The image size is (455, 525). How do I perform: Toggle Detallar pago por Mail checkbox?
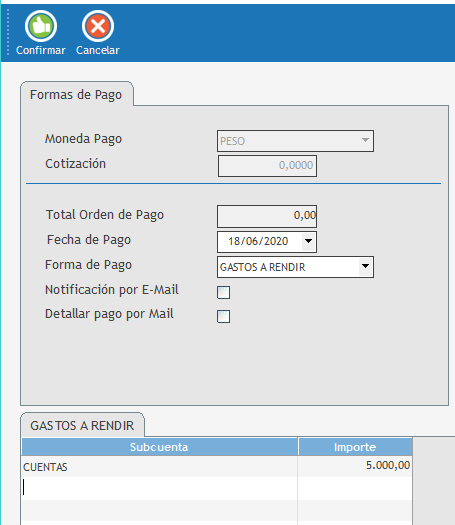pos(223,316)
